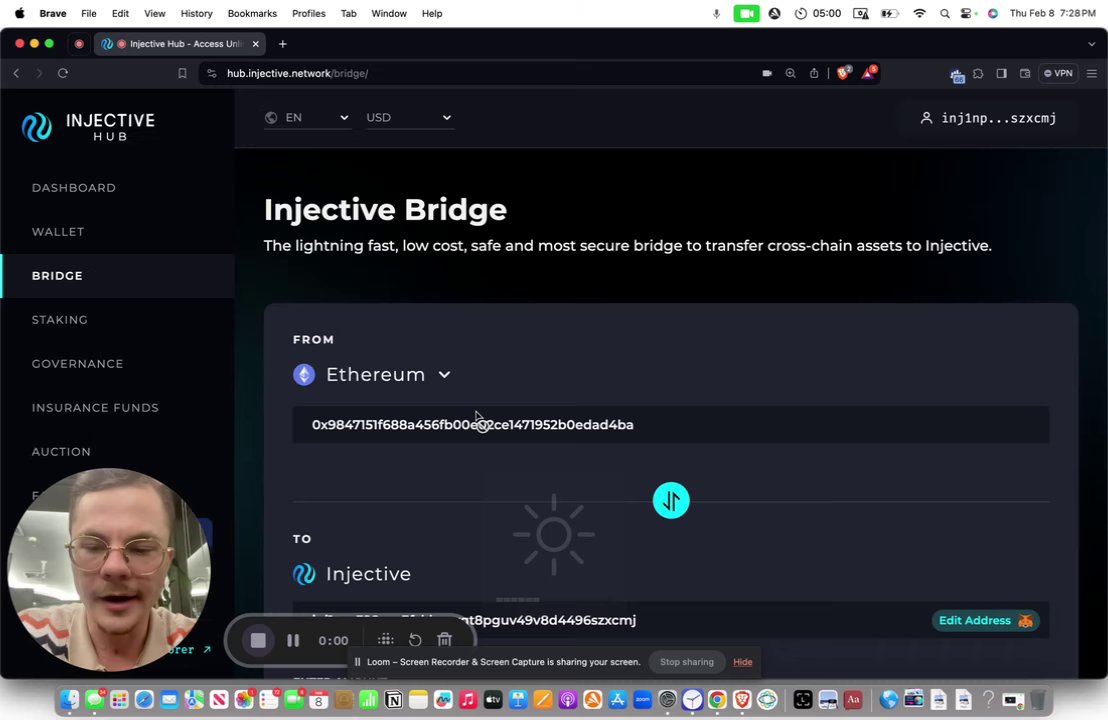
Task: Open Zoom from the dock
Action: click(x=642, y=700)
